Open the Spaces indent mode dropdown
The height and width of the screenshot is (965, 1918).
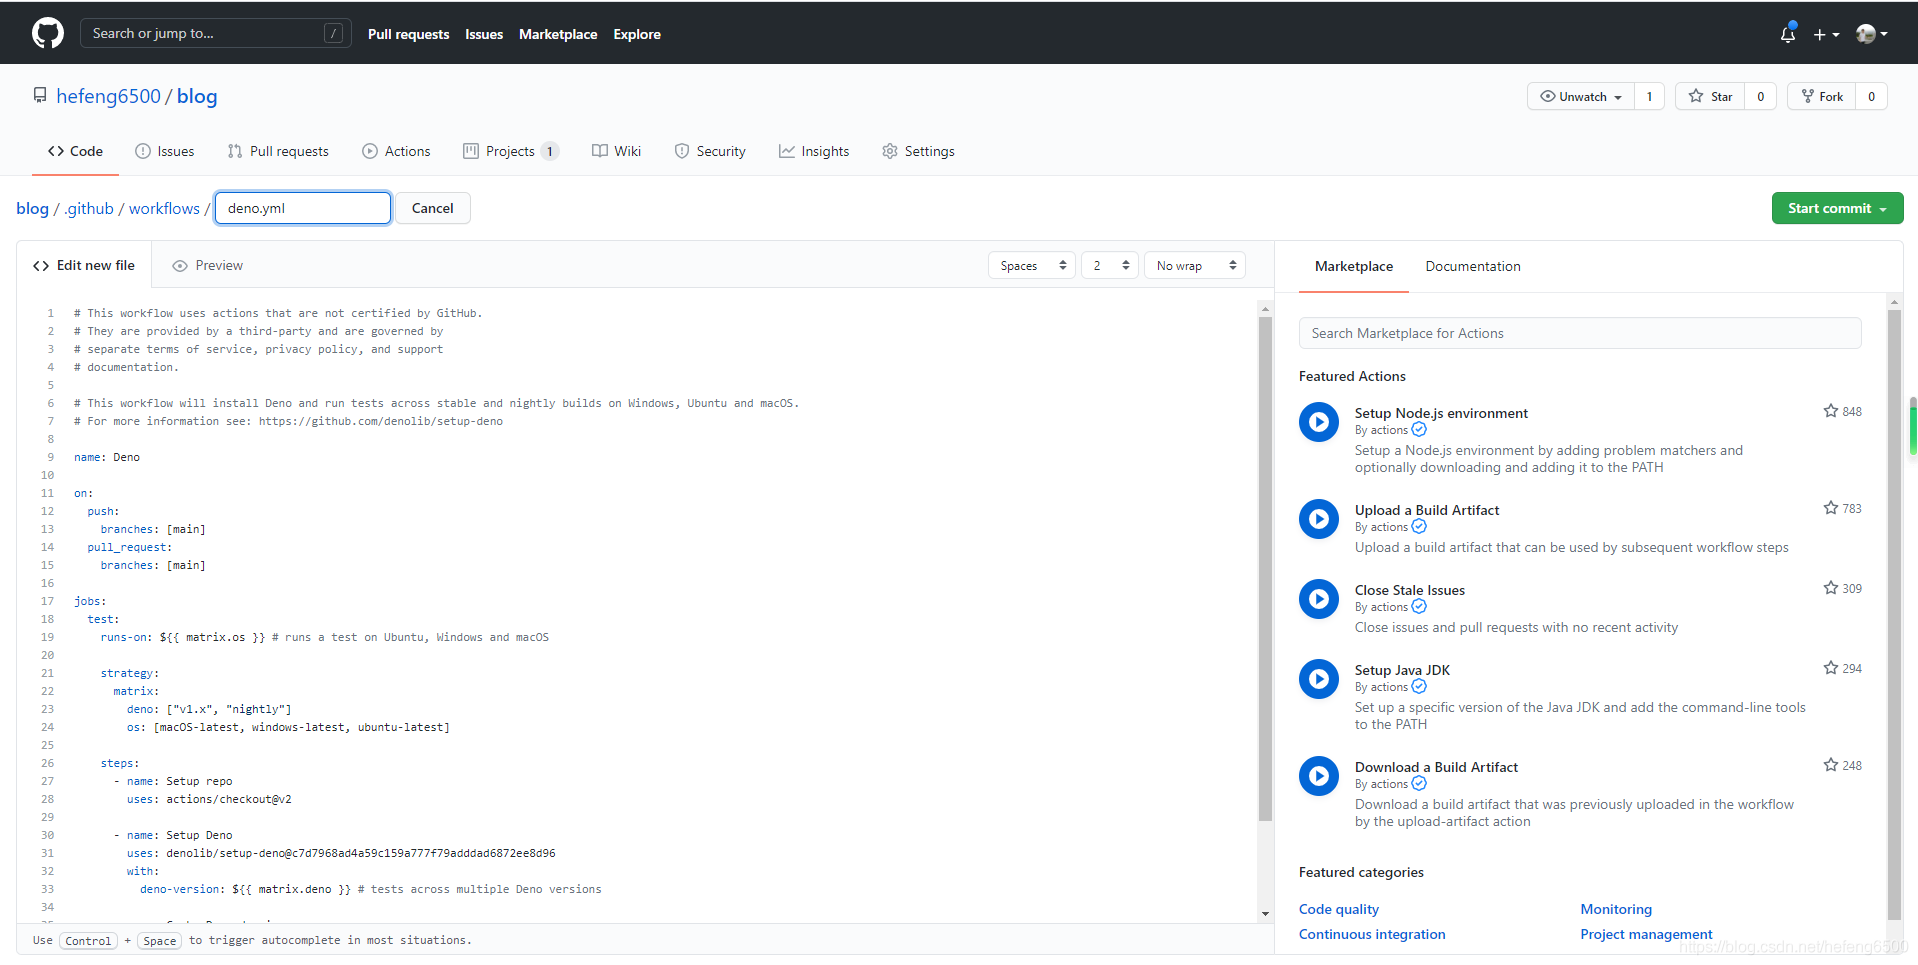1032,265
